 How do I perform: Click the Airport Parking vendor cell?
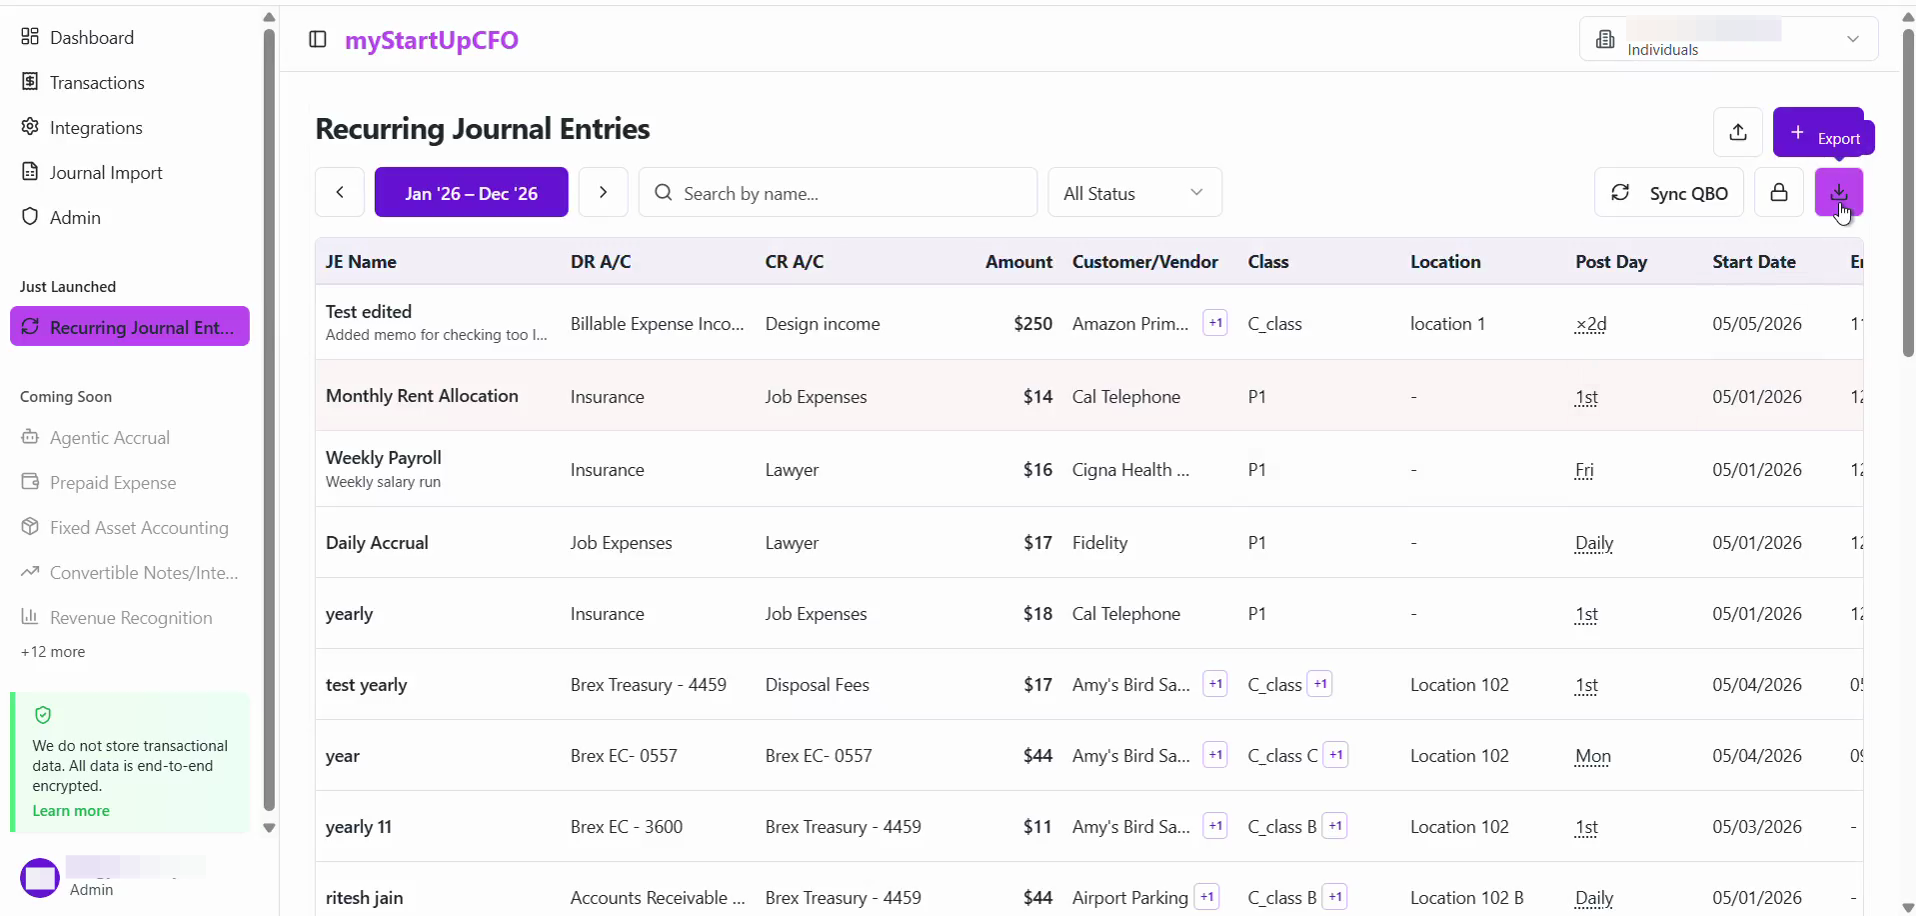[x=1130, y=898]
